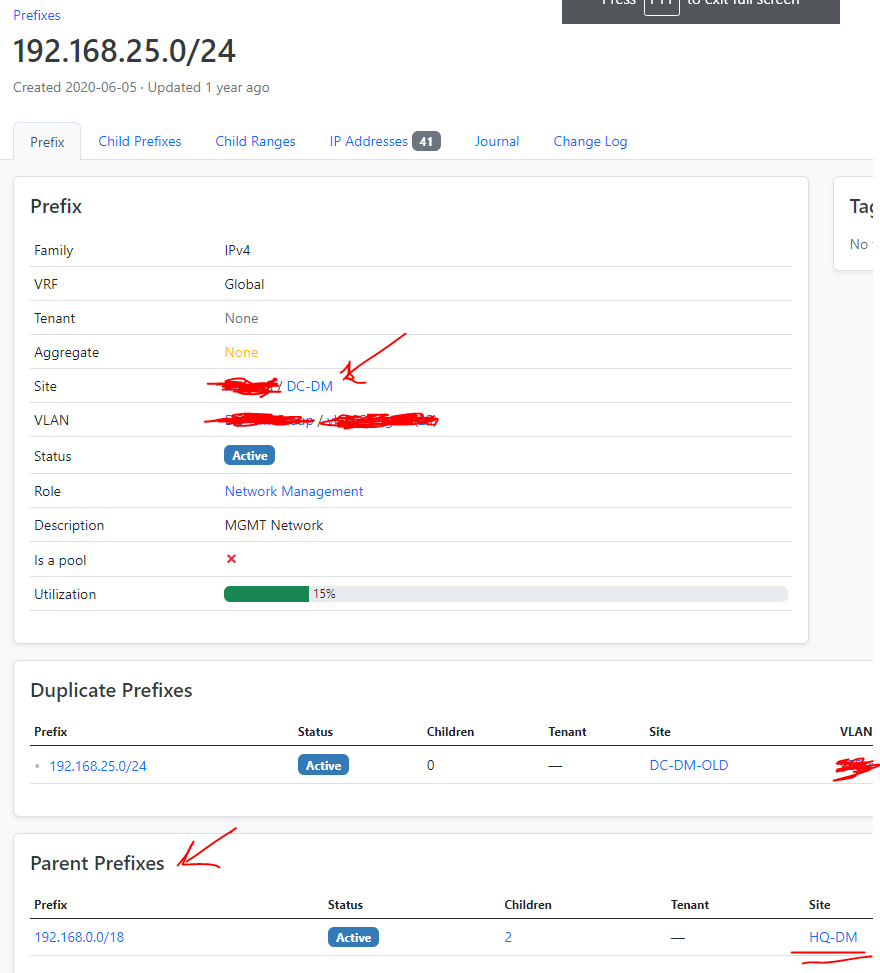Open parent prefix 192.168.0.0/18

point(79,937)
